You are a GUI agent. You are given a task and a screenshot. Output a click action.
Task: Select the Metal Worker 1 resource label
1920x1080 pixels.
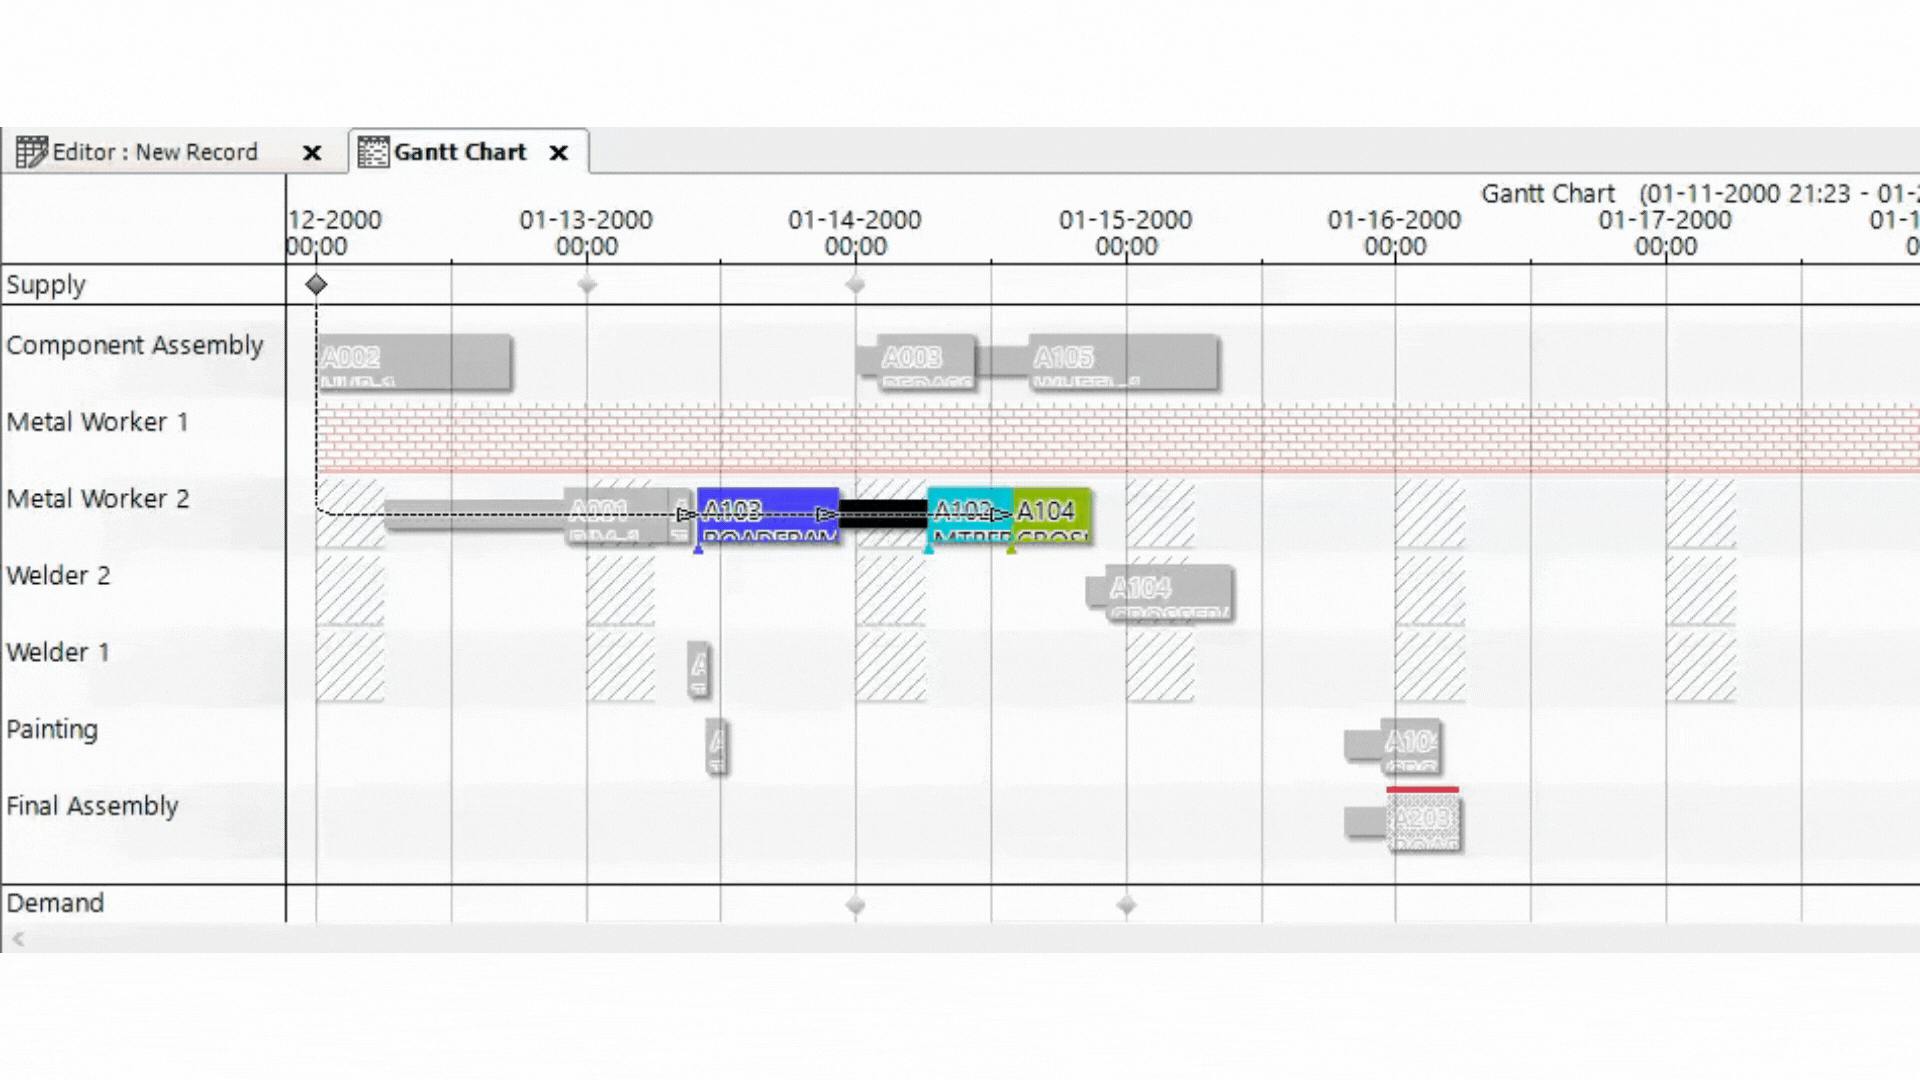coord(97,422)
